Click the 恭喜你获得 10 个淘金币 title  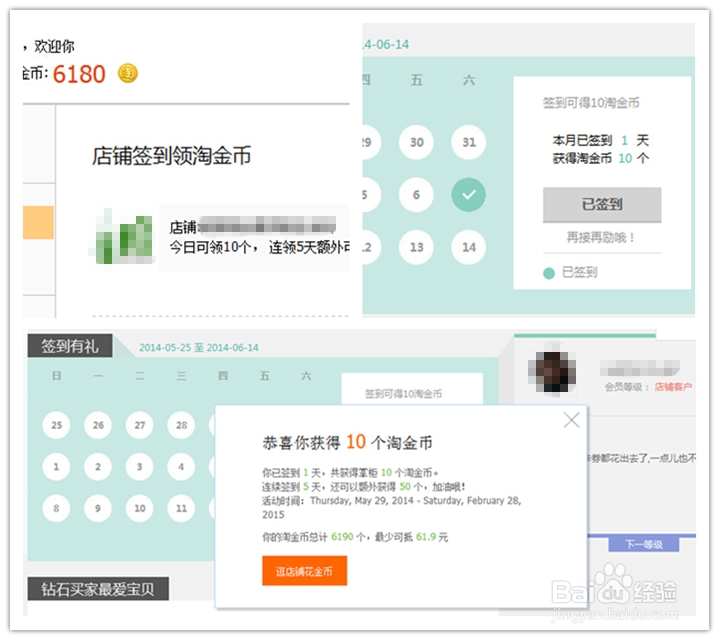tap(347, 442)
